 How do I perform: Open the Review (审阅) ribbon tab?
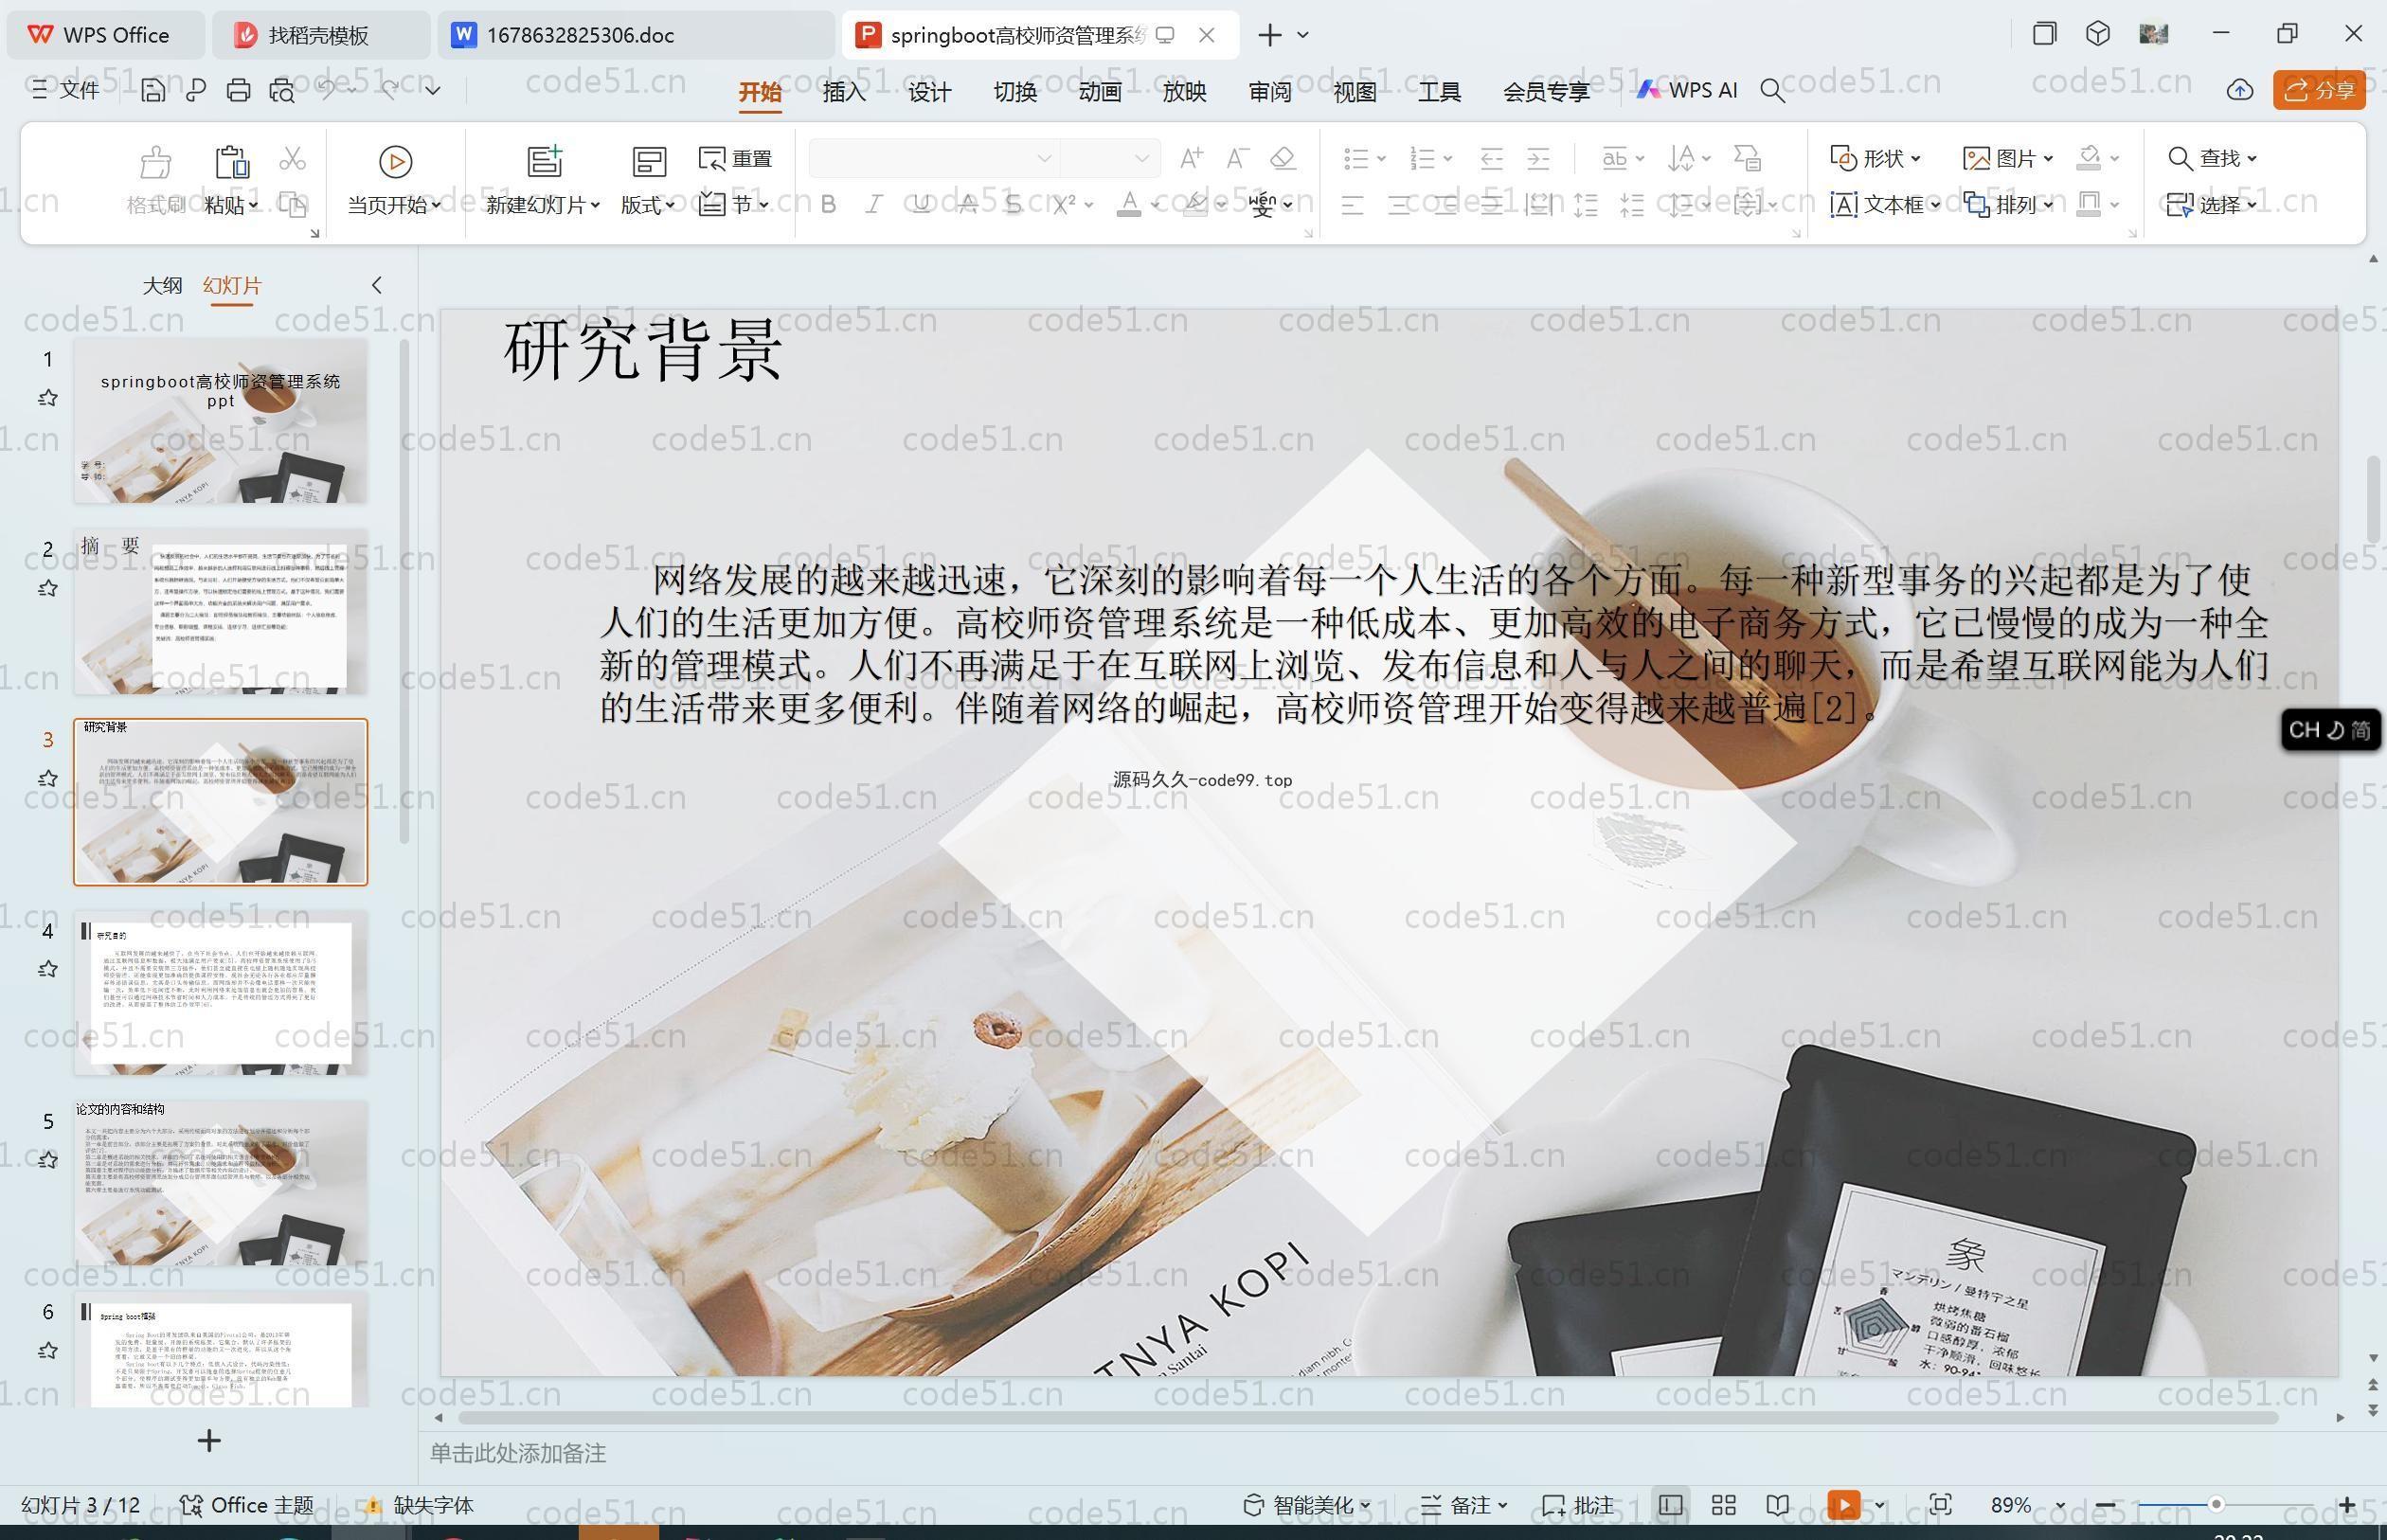[x=1270, y=92]
